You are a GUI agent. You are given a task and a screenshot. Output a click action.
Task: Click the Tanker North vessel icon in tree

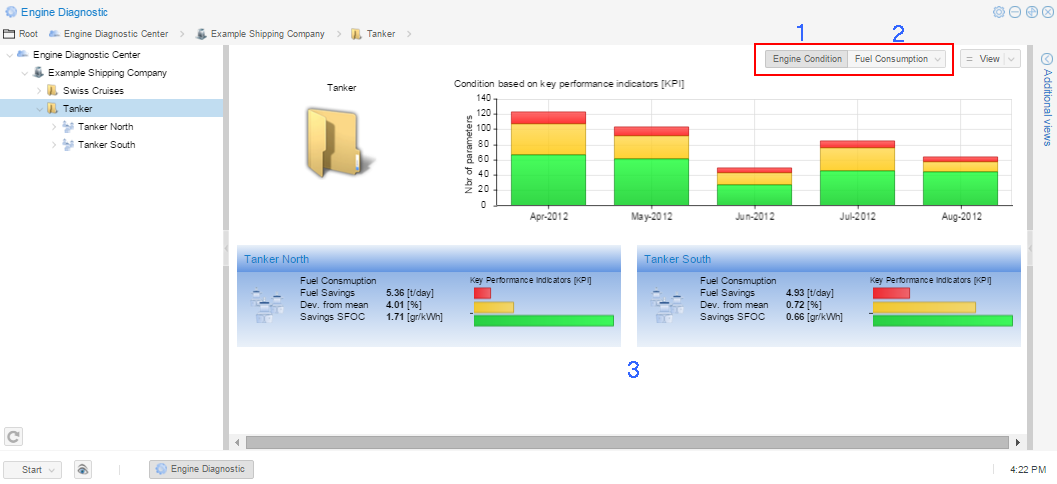[x=67, y=127]
